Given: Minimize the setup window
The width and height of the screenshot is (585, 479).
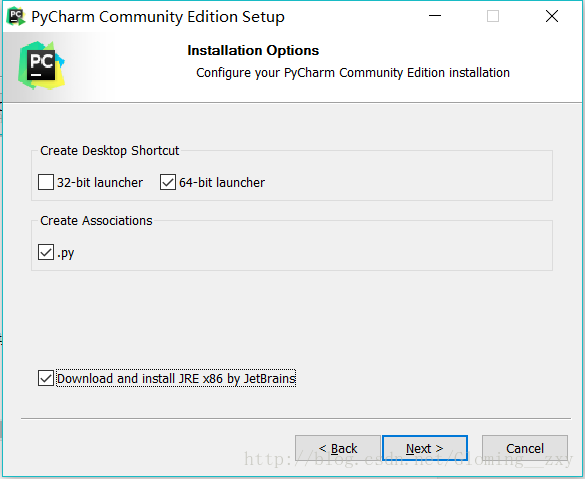Looking at the screenshot, I should pyautogui.click(x=435, y=16).
